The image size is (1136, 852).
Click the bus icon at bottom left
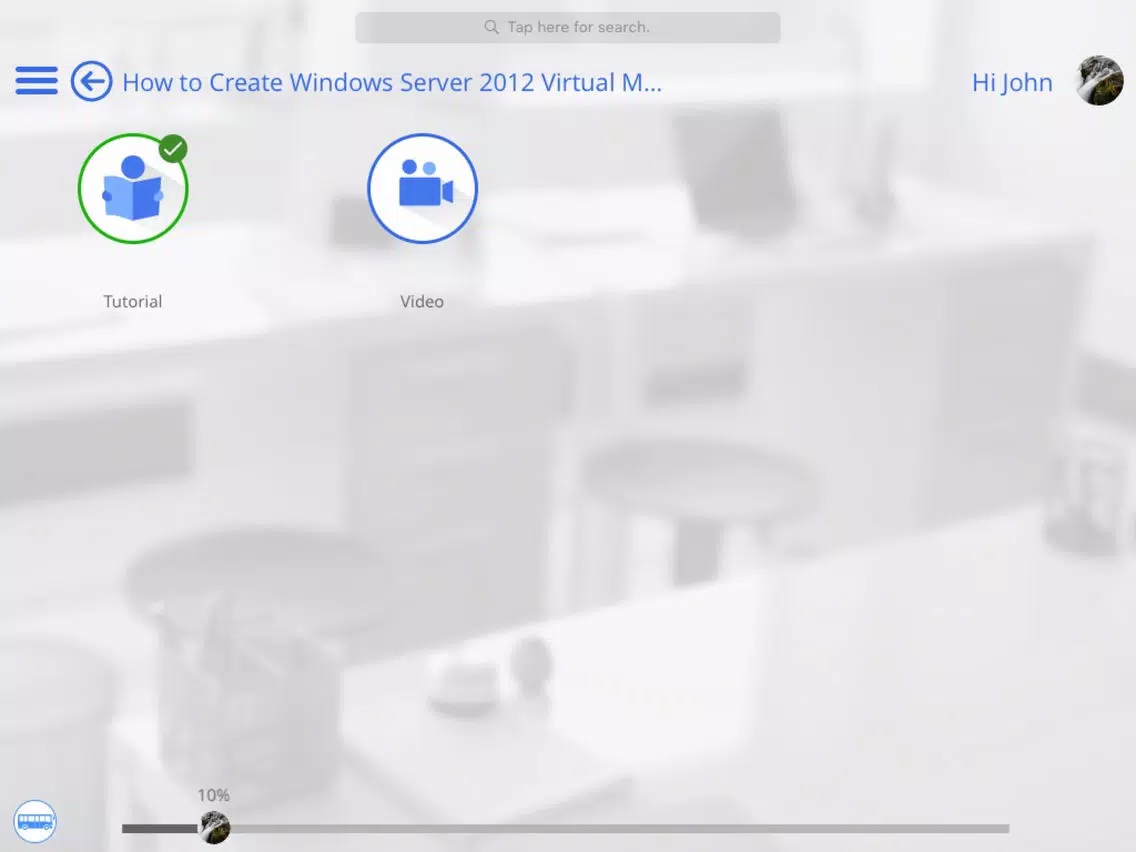pyautogui.click(x=35, y=822)
